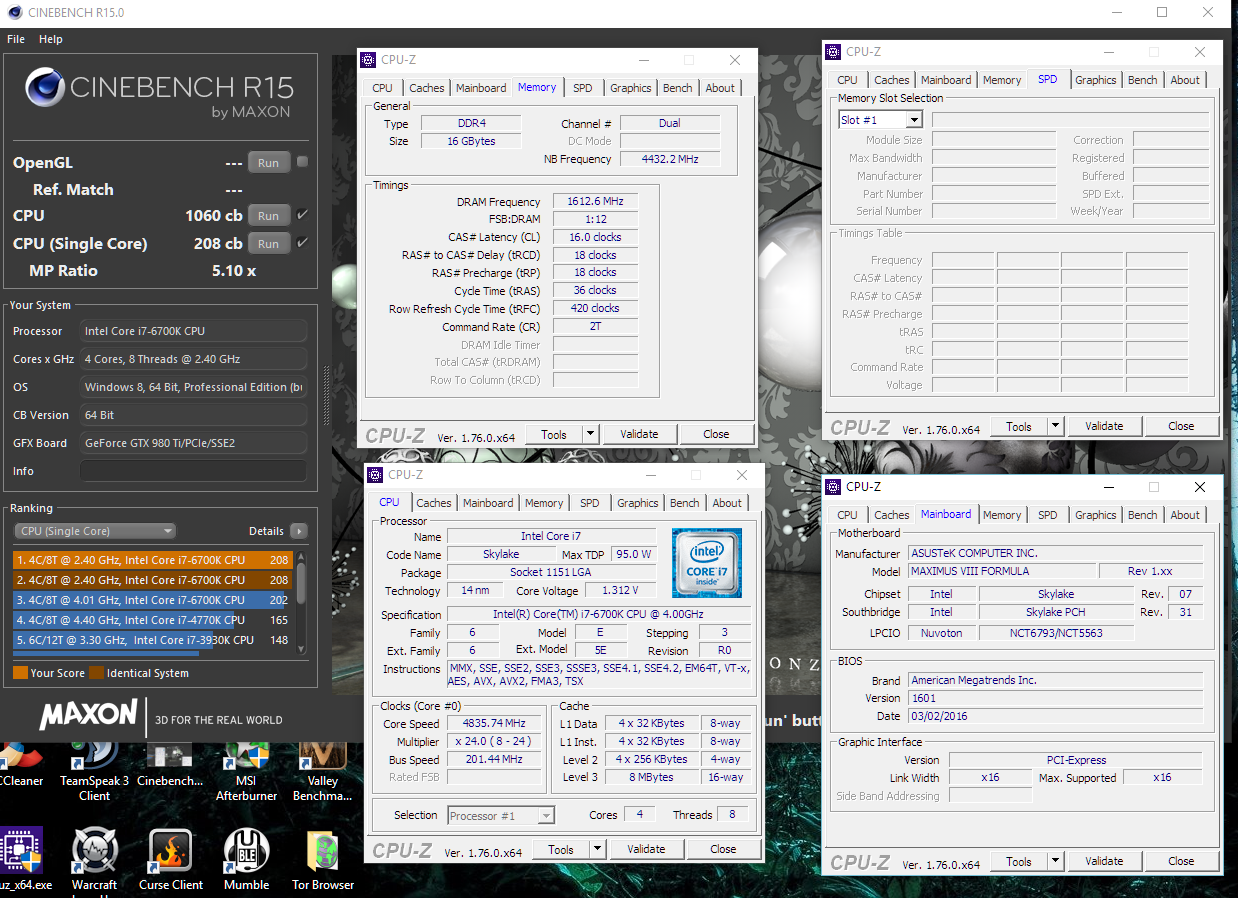Toggle the CPU (Single Core) test checkbox
This screenshot has width=1238, height=898.
[302, 243]
